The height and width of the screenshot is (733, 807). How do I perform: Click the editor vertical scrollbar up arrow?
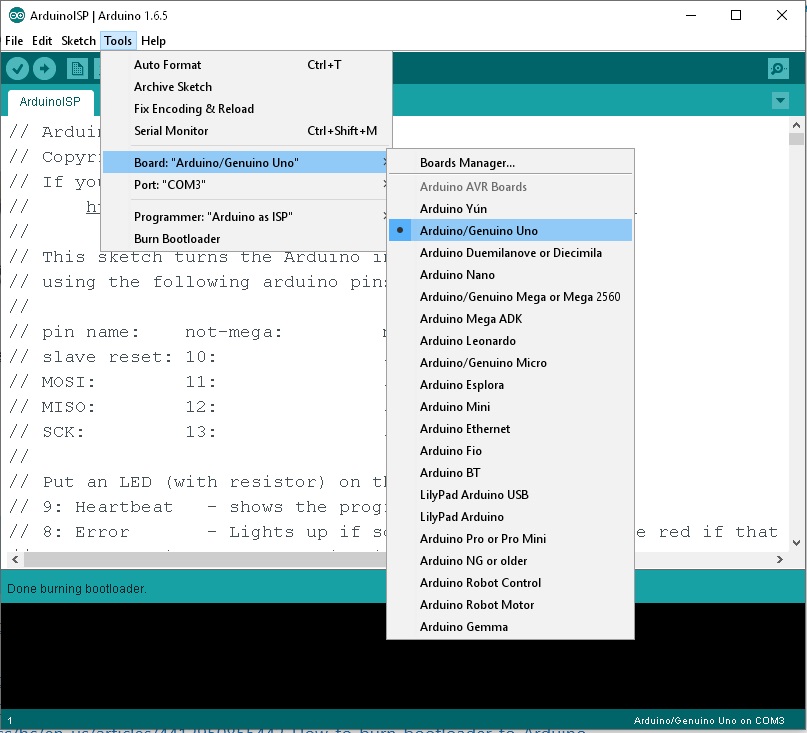click(796, 125)
